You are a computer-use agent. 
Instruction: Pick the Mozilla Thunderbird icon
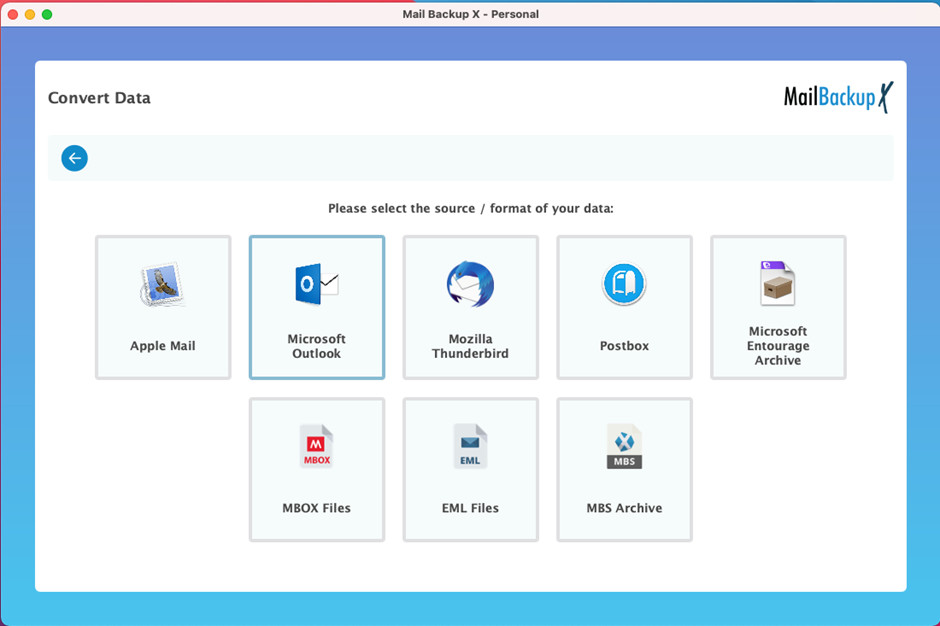(x=471, y=284)
